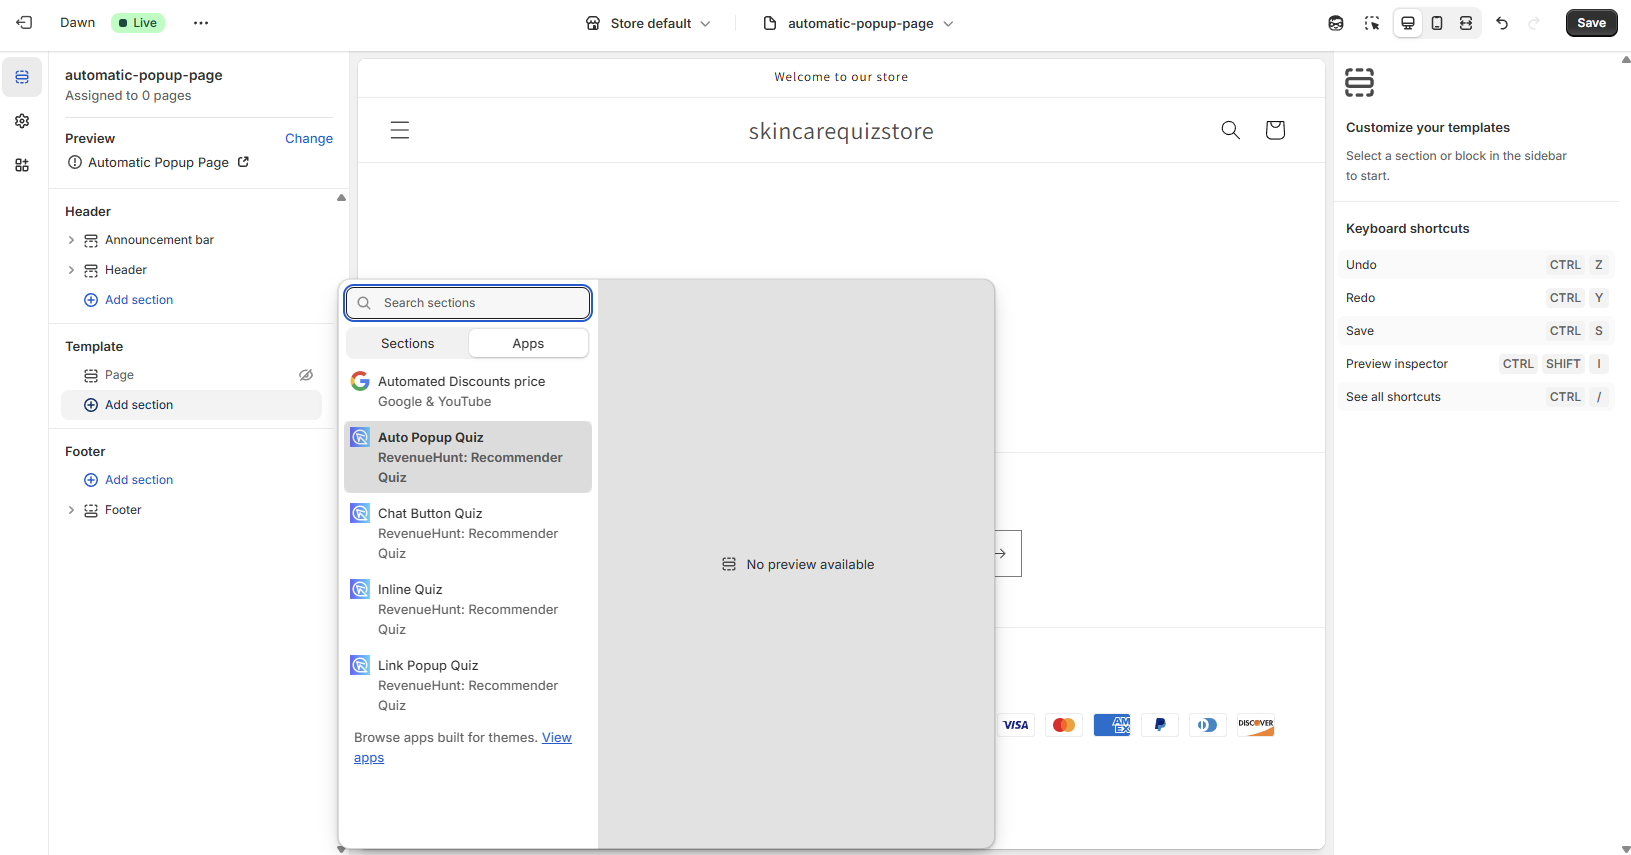
Task: Expand the Announcement bar section
Action: (x=71, y=240)
